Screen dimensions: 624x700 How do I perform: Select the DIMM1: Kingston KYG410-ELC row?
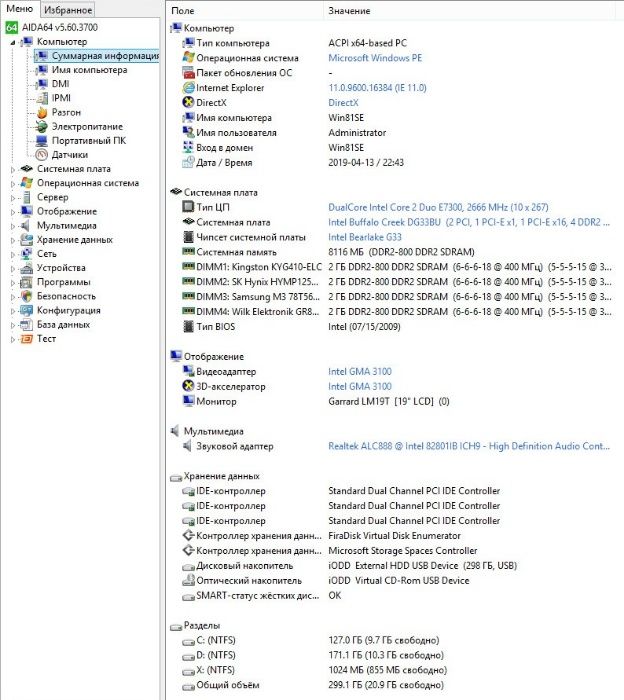(395, 267)
